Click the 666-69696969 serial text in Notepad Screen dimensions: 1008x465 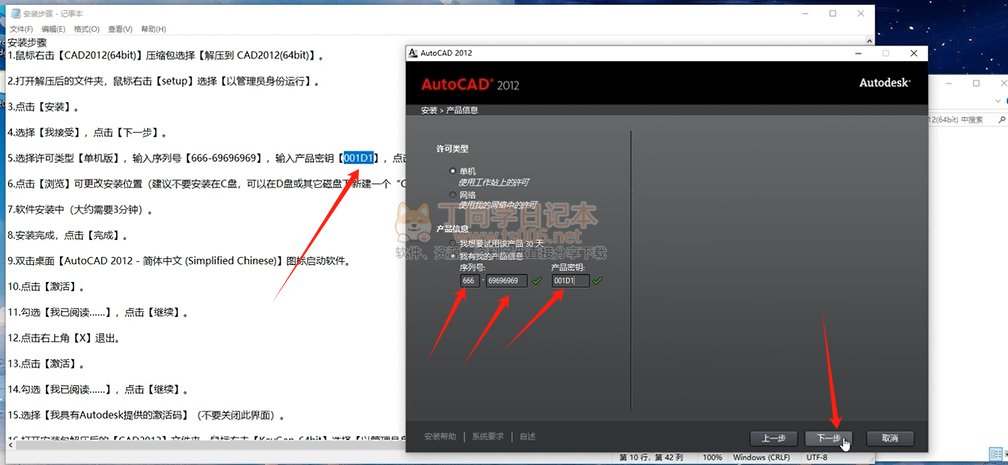tap(225, 158)
